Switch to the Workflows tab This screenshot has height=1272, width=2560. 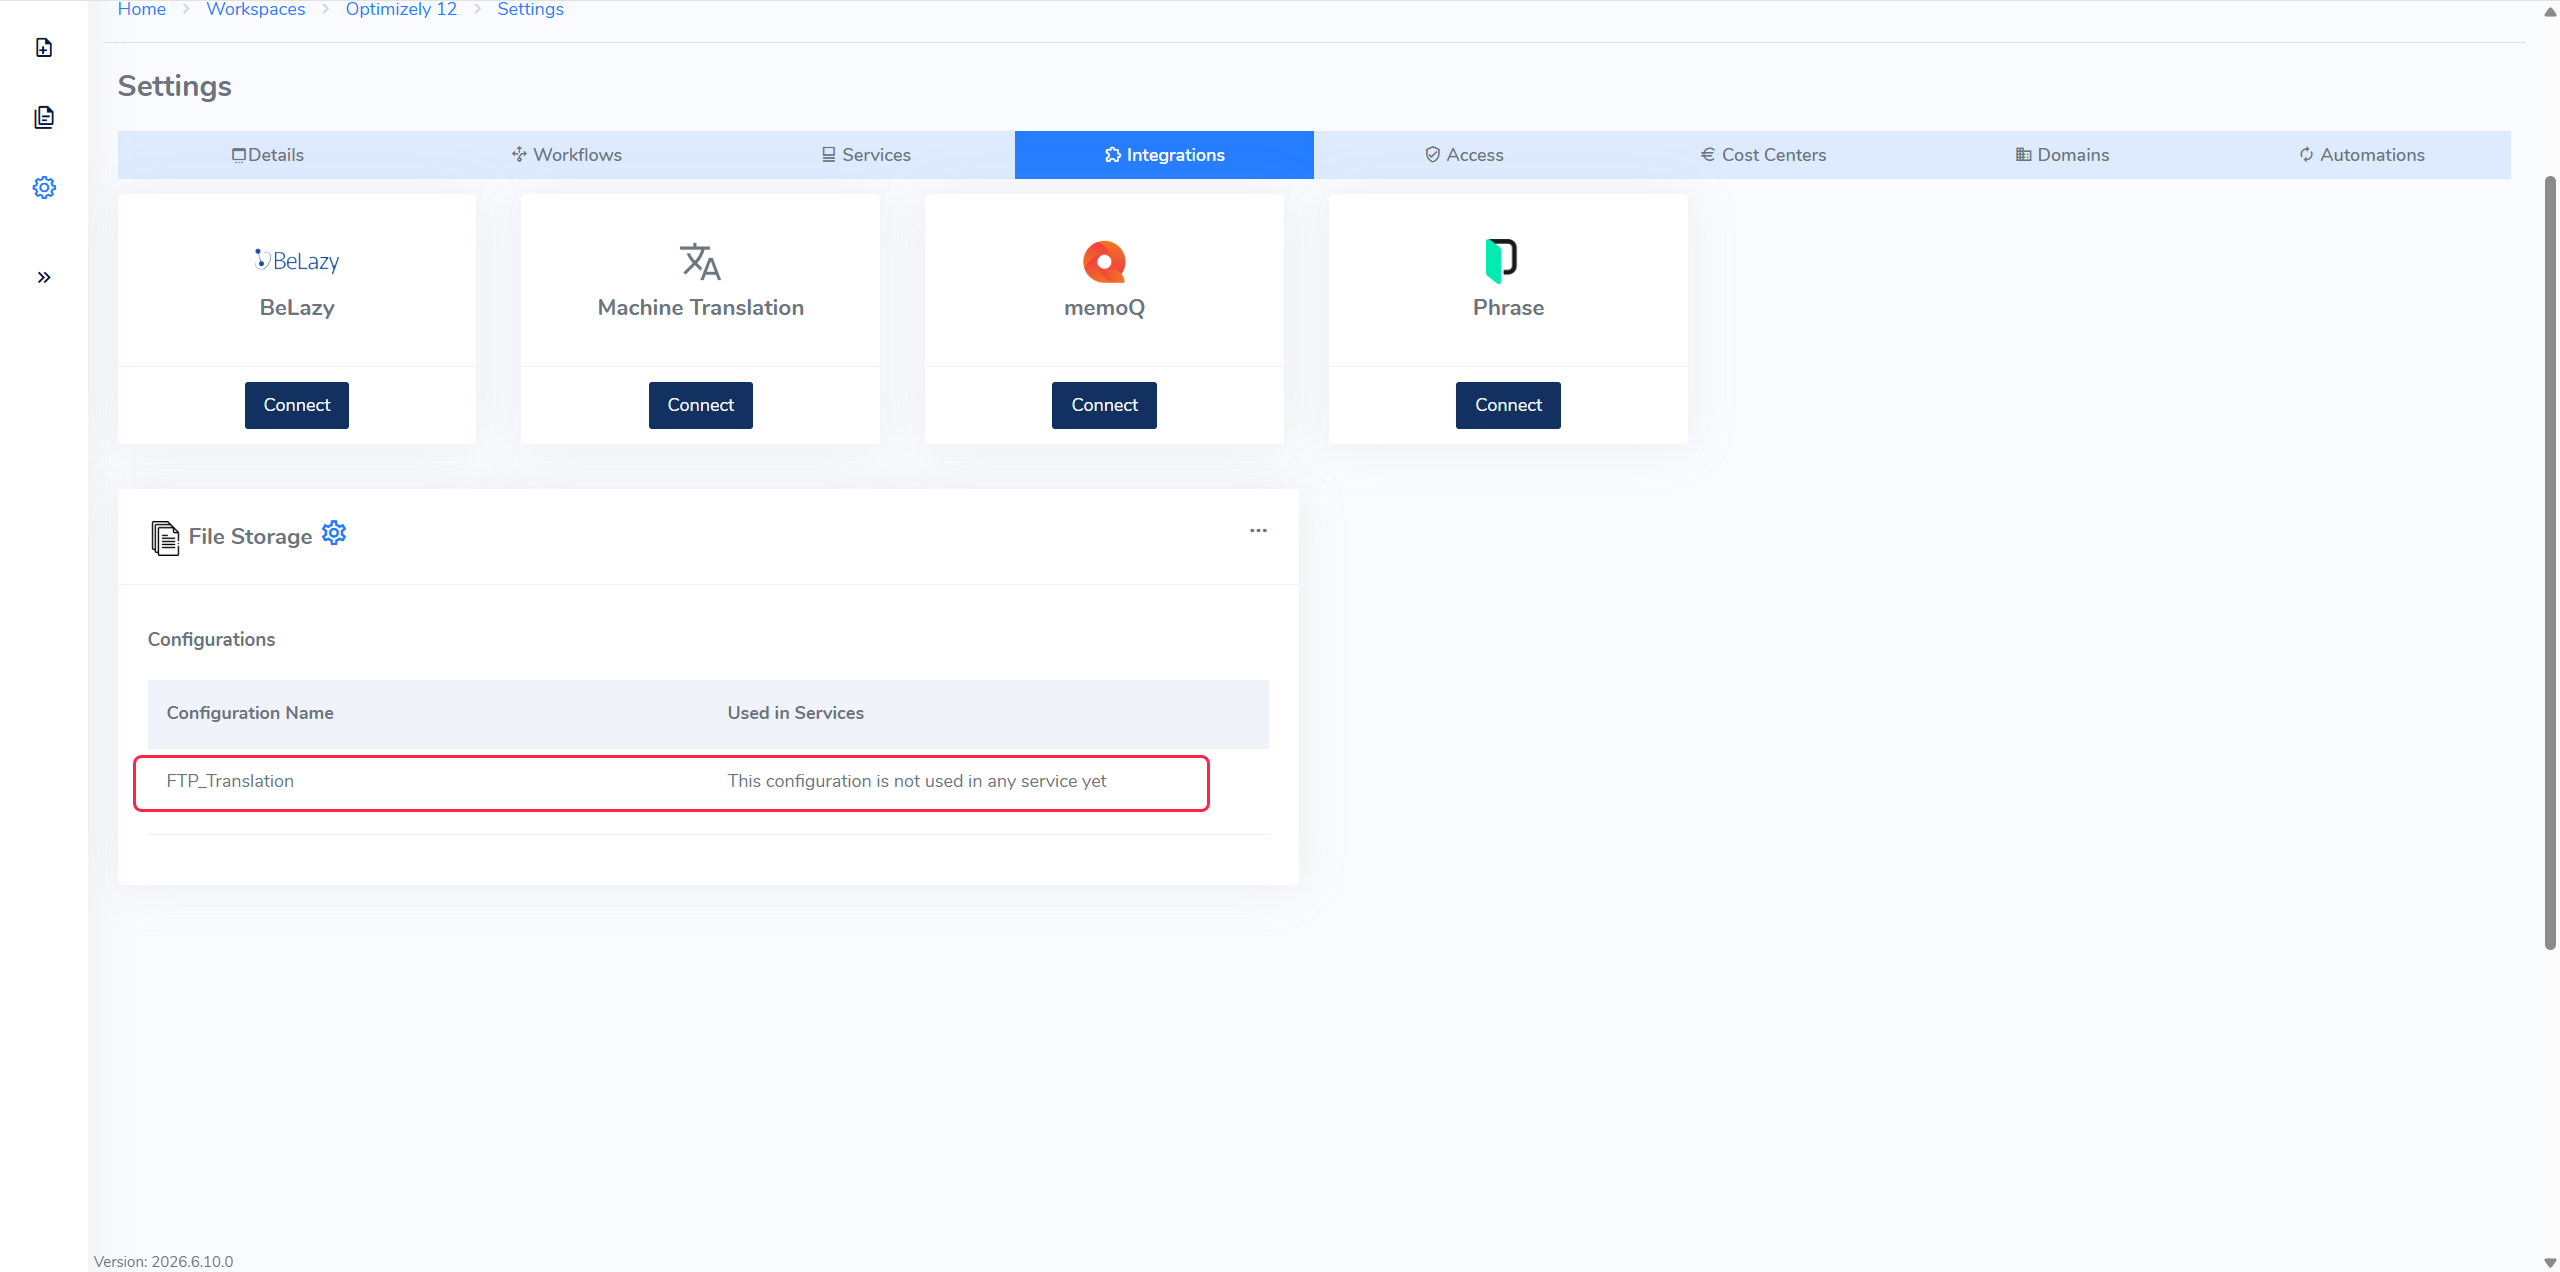[566, 155]
